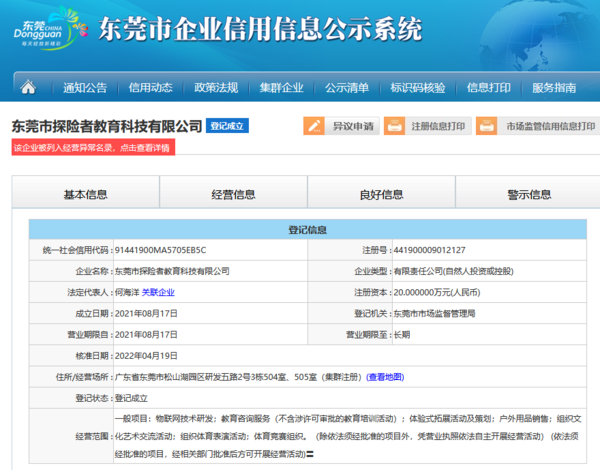The image size is (600, 470).
Task: Click the 登记状态 value 登记成立 in the table
Action: coord(131,398)
